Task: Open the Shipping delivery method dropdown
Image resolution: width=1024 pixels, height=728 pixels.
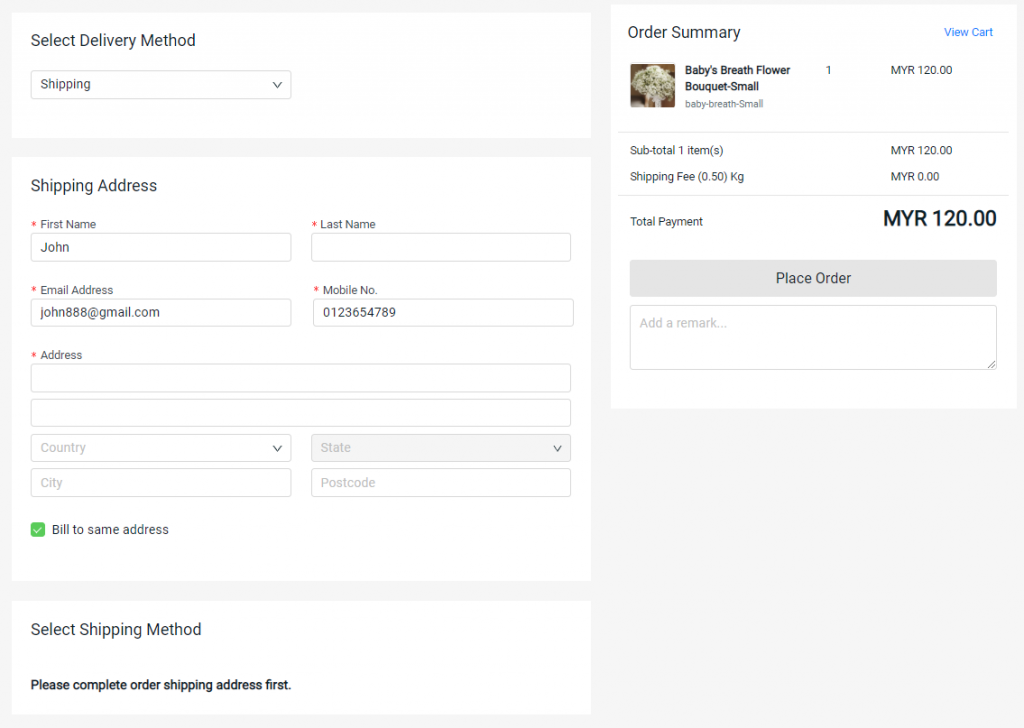Action: [x=161, y=85]
